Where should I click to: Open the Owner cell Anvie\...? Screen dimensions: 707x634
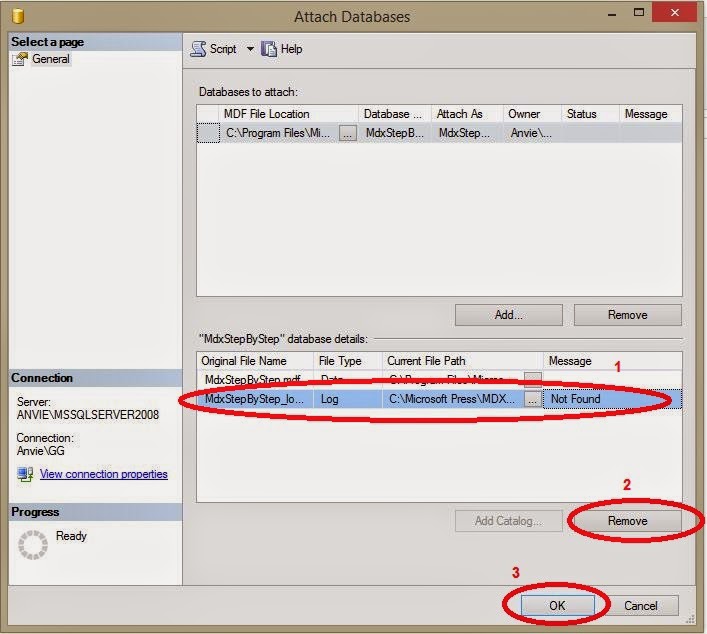tap(532, 133)
